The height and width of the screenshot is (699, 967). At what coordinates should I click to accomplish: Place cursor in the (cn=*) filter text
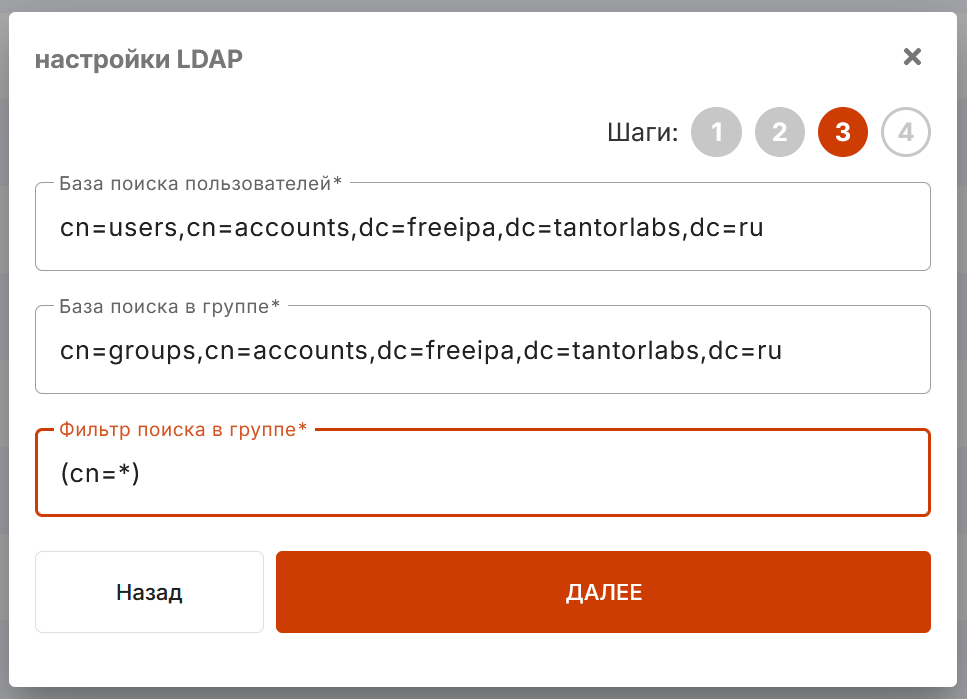pyautogui.click(x=100, y=473)
